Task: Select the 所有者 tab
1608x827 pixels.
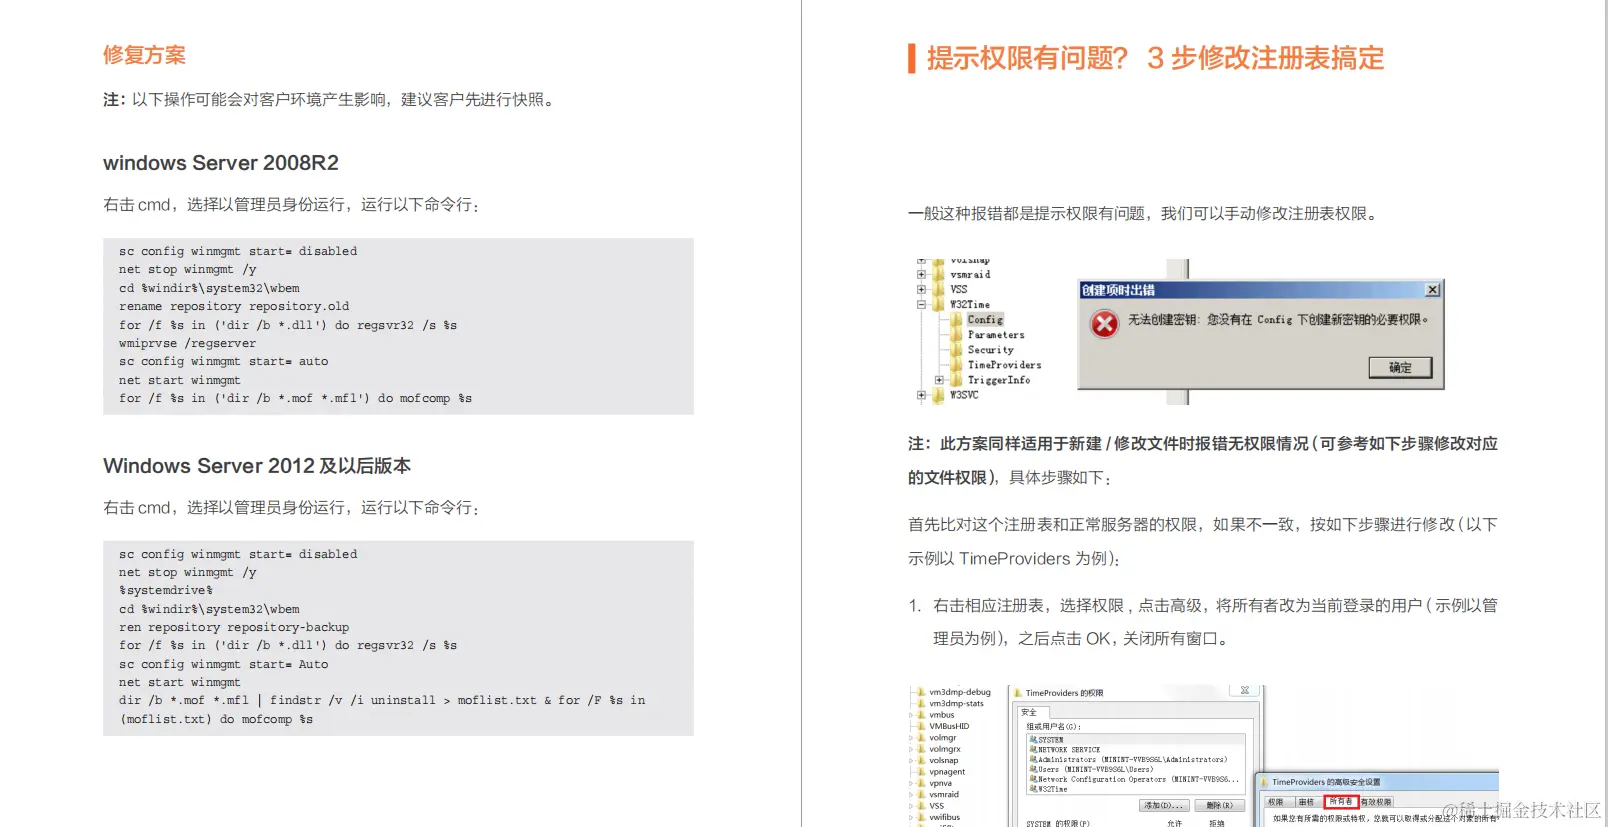Action: pyautogui.click(x=1341, y=802)
